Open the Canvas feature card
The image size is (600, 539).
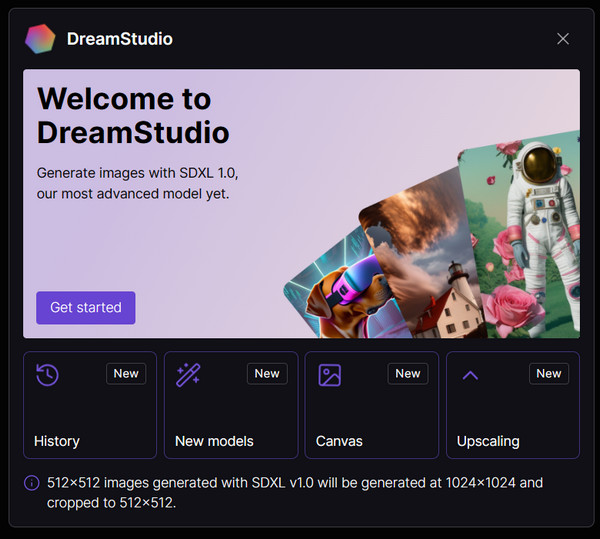372,405
